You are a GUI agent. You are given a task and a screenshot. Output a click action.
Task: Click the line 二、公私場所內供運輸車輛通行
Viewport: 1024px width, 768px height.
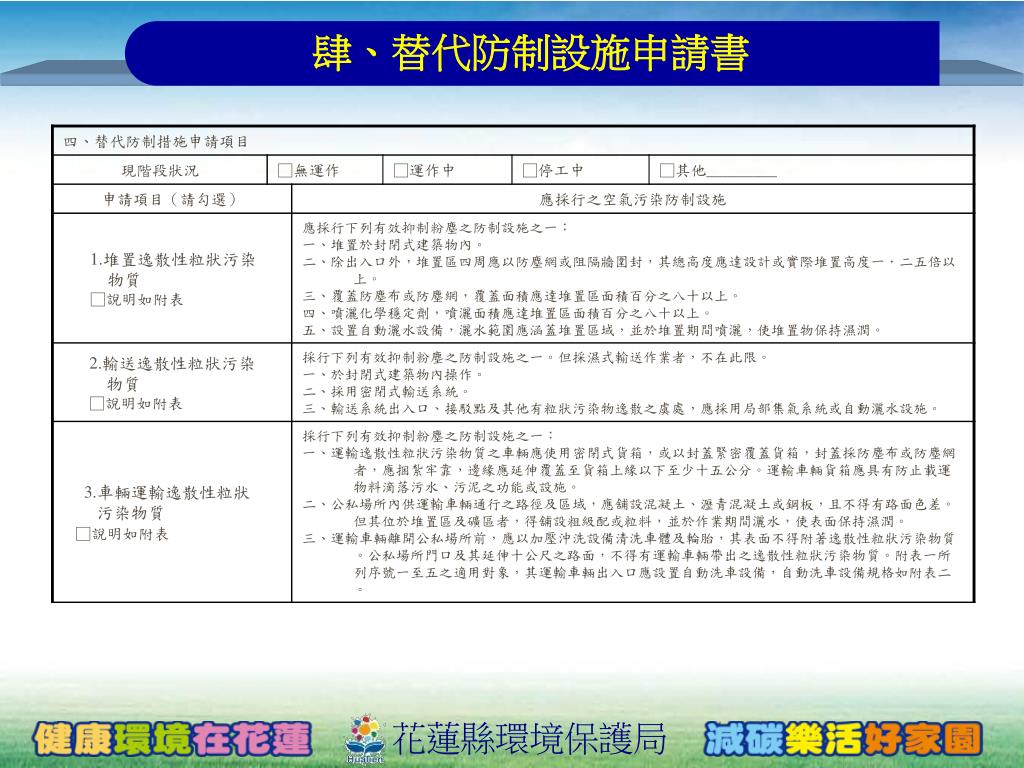(628, 513)
